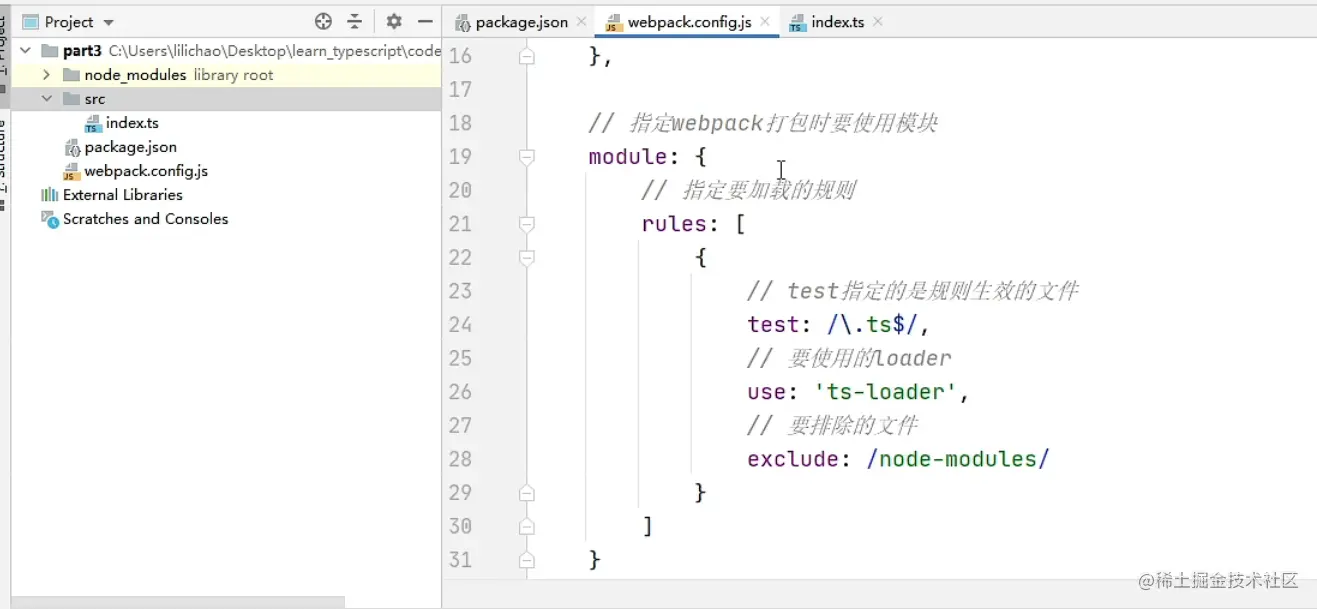Image resolution: width=1317 pixels, height=609 pixels.
Task: Click the collapse all icon in Project panel
Action: [354, 21]
